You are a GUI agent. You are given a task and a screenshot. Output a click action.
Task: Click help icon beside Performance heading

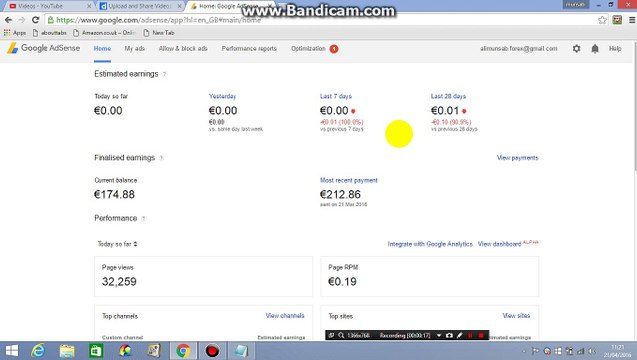143,219
